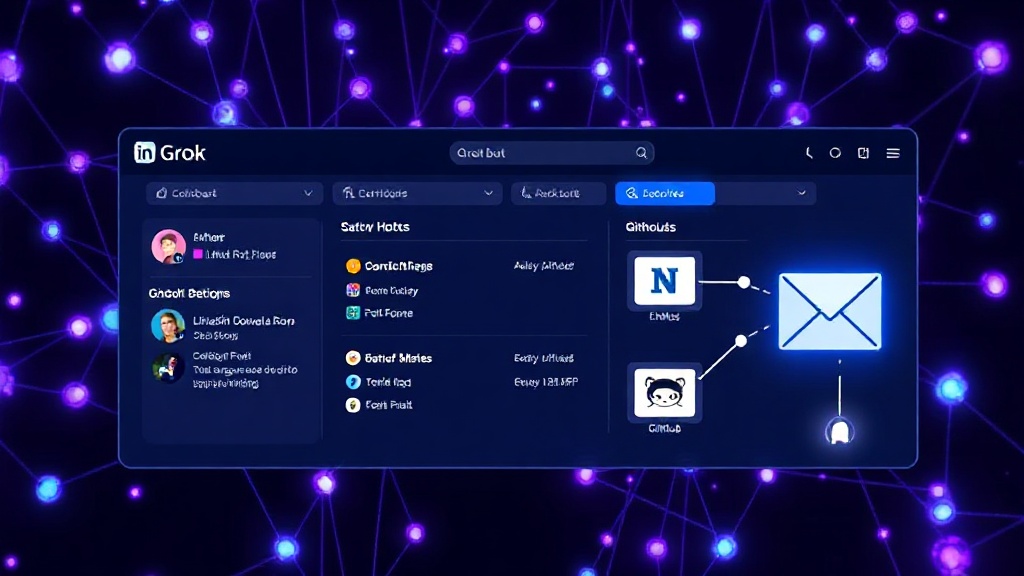The width and height of the screenshot is (1024, 576).
Task: Click the caption under the 'N' tile
Action: coord(664,316)
